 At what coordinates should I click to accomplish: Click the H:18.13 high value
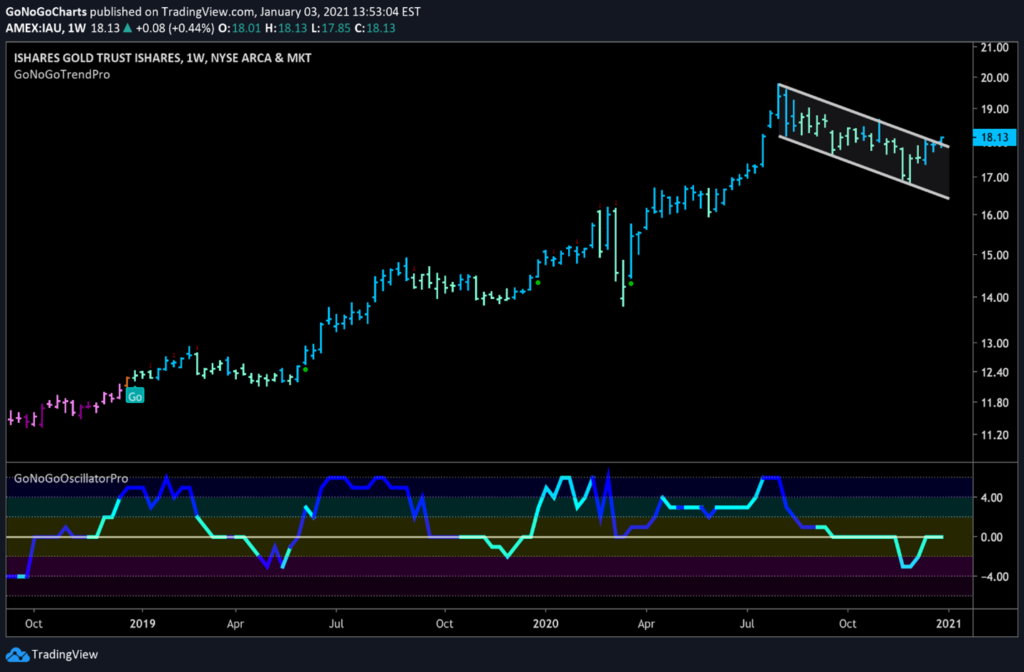[285, 28]
